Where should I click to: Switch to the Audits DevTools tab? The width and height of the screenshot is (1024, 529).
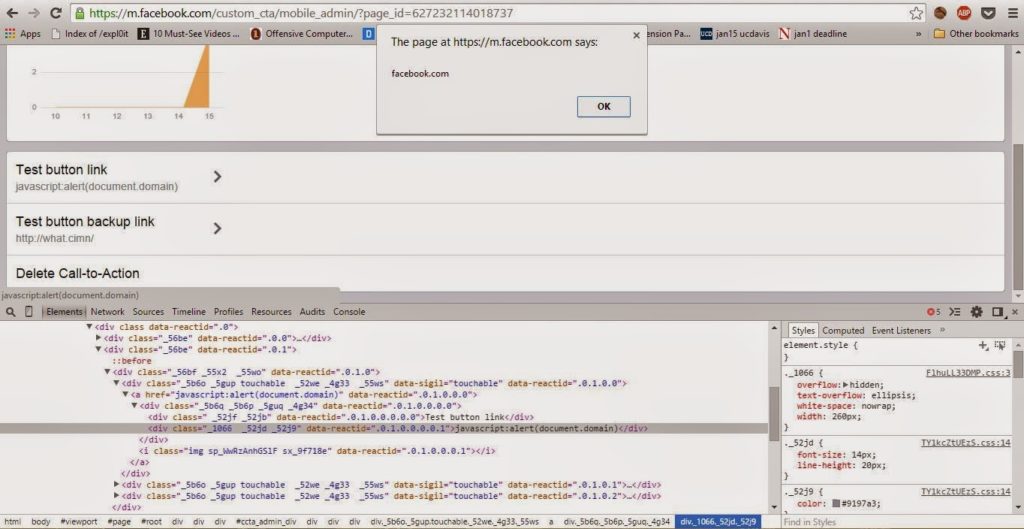coord(312,312)
